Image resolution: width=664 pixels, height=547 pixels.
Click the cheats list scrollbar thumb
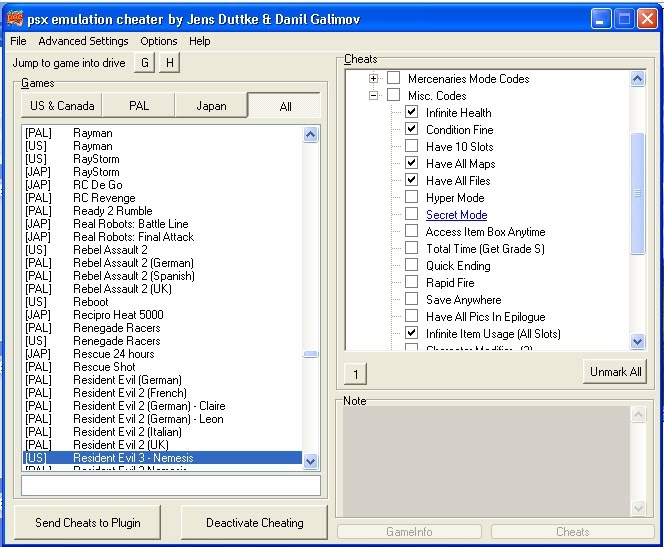(637, 193)
